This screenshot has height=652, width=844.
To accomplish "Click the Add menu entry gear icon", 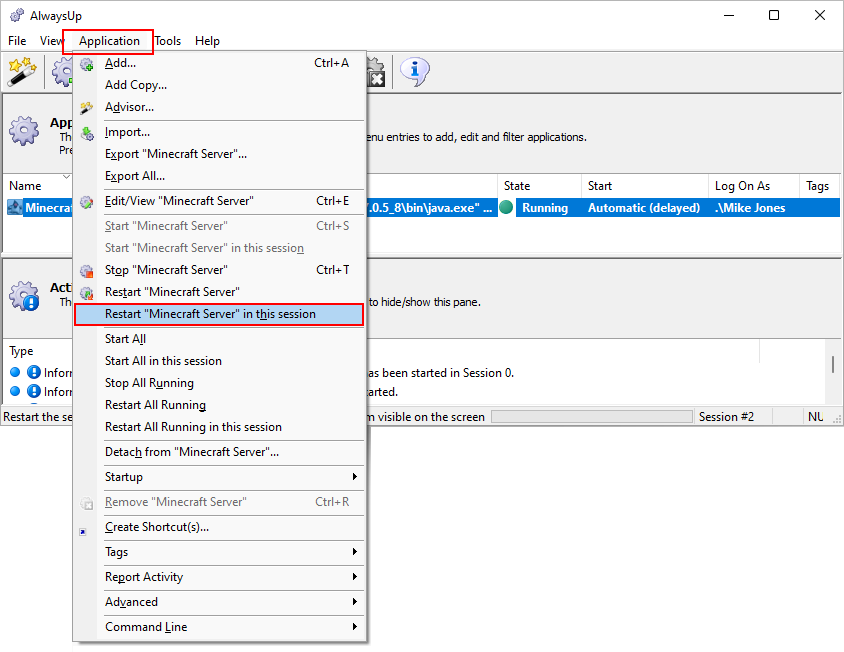I will click(86, 64).
